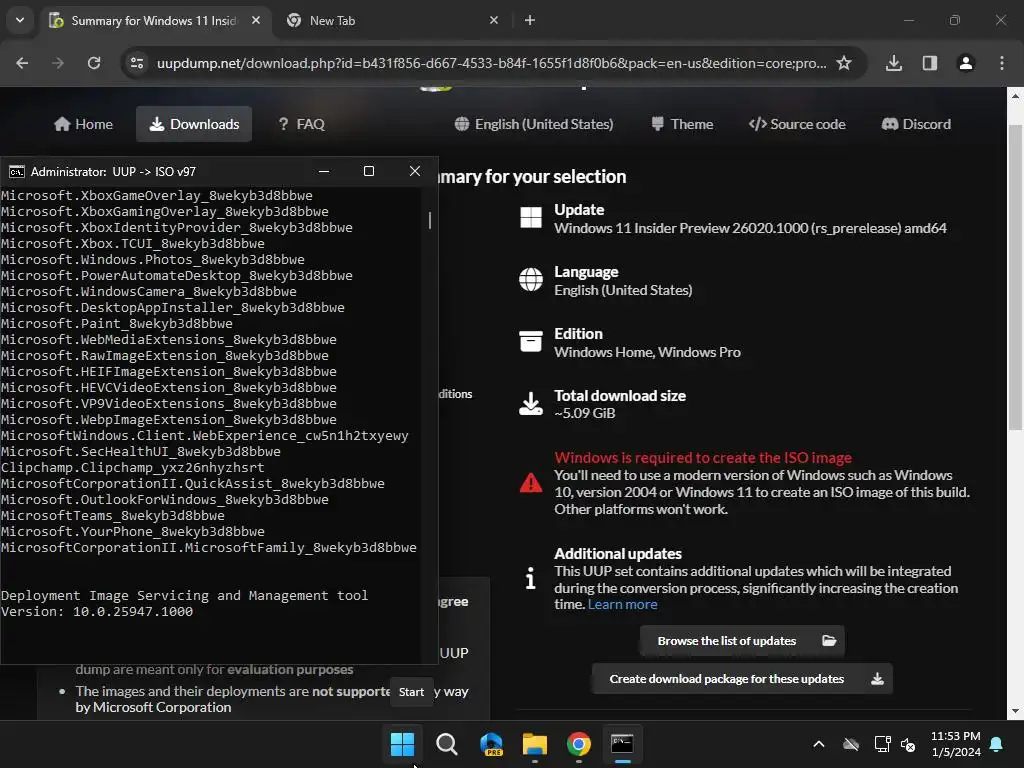
Task: Click the Clipchamp.Clipchamp_yxz26nhyzhsrt console line
Action: pos(133,468)
